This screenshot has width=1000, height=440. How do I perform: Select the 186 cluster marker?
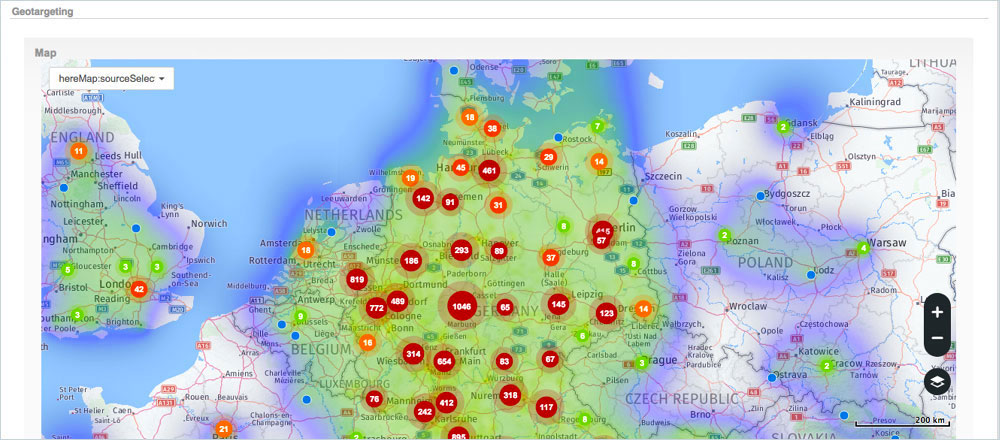[x=411, y=261]
